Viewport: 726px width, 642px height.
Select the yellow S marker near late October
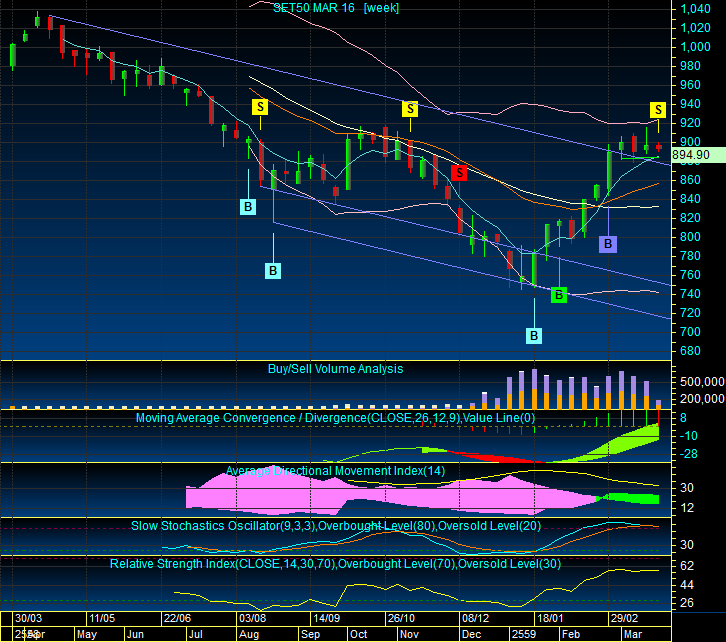410,109
